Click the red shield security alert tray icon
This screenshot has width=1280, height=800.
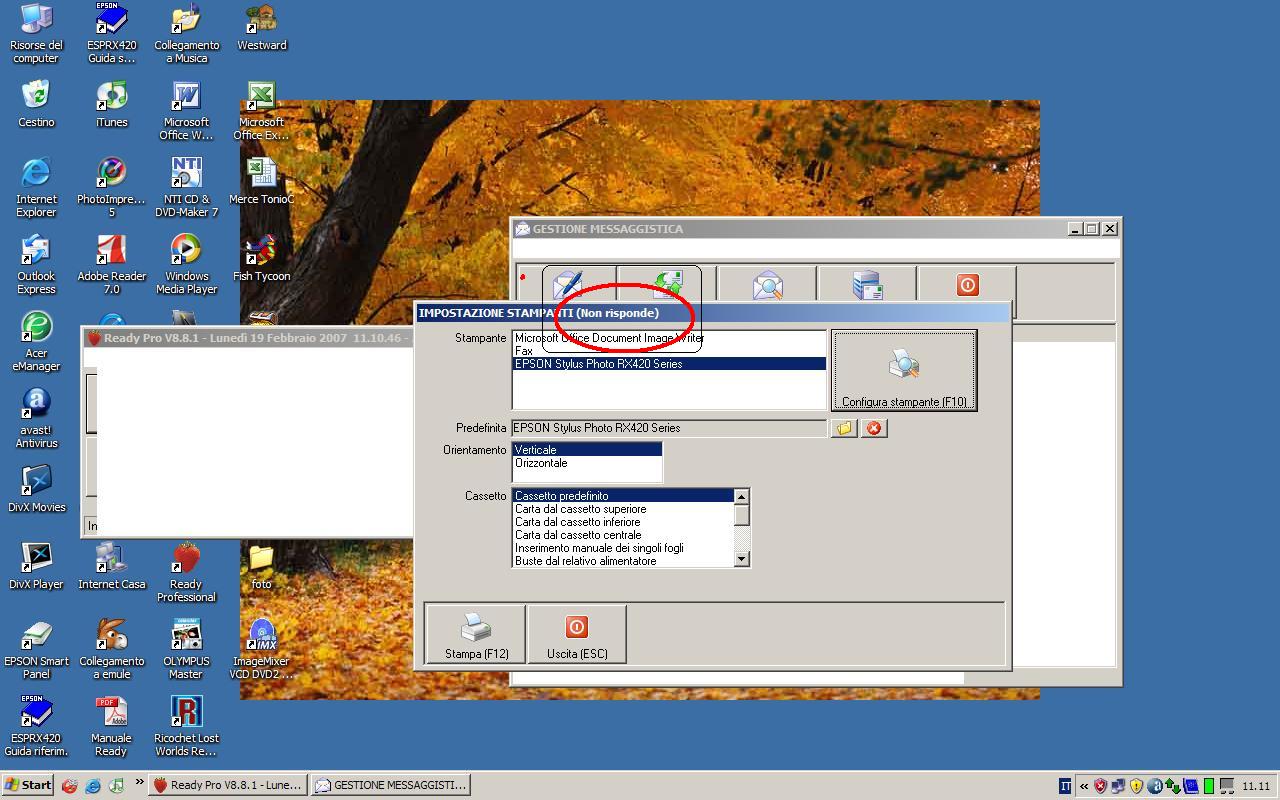1100,786
